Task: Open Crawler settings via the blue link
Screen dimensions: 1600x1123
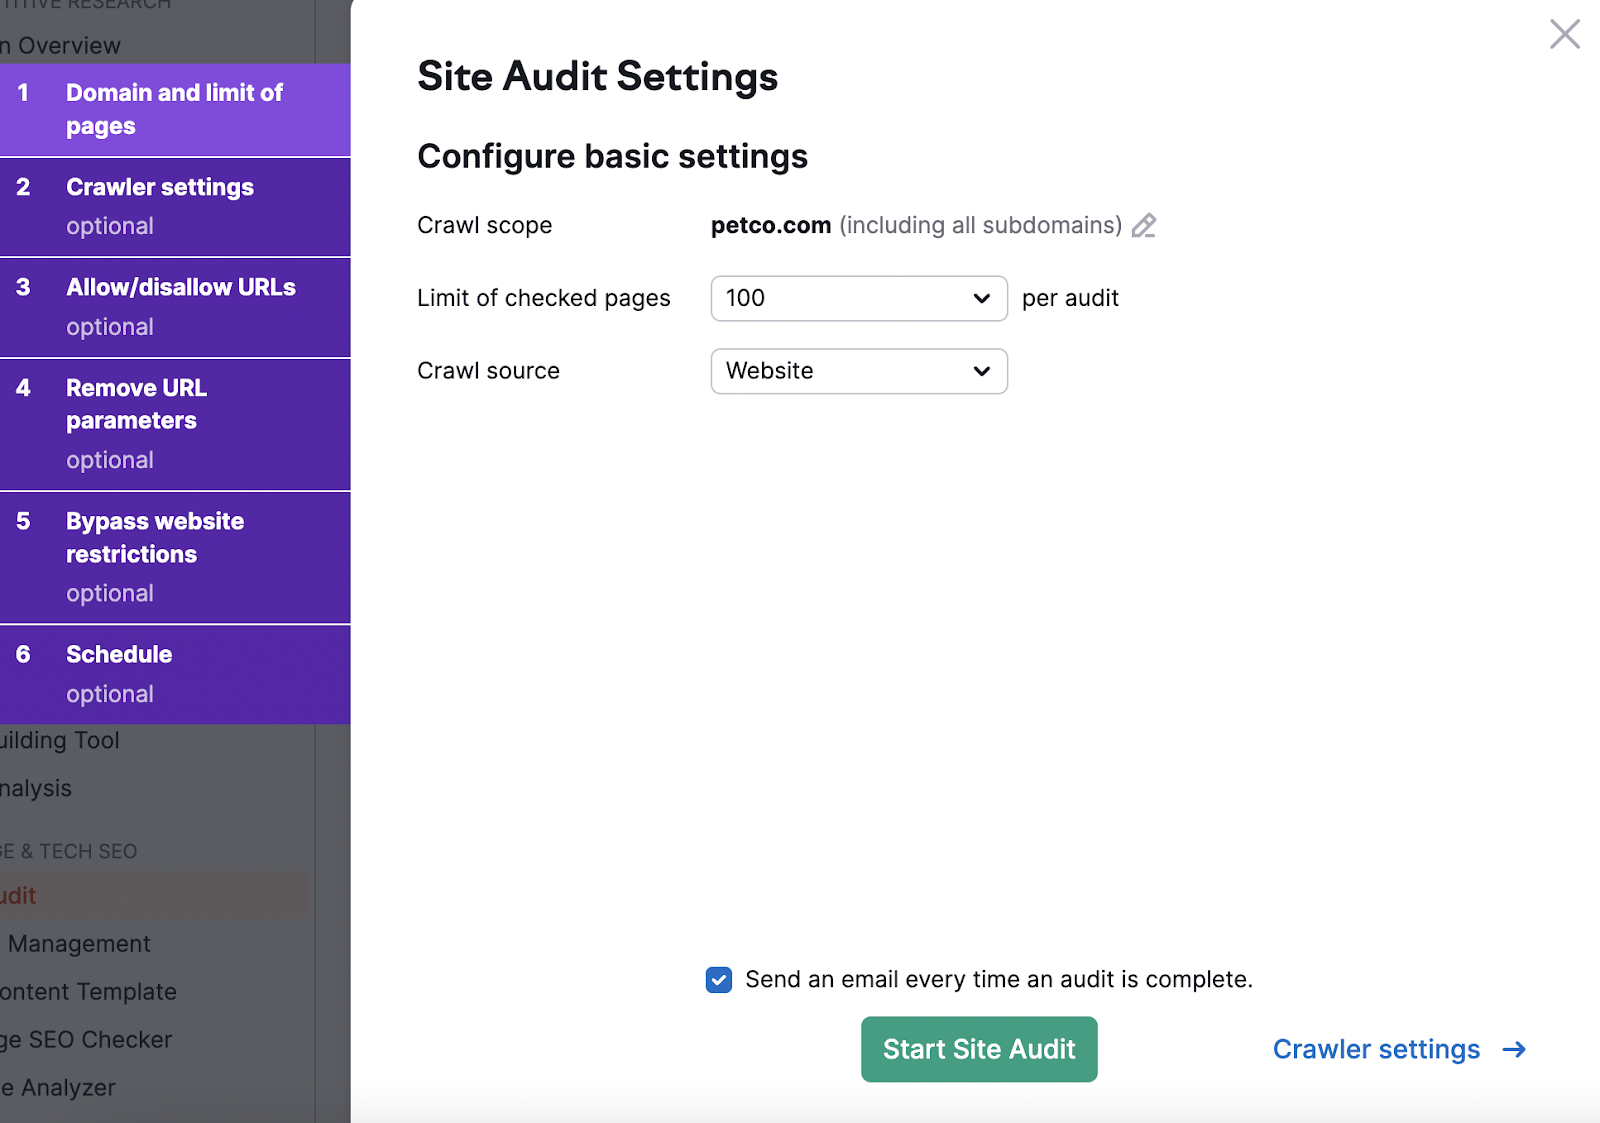Action: click(x=1376, y=1050)
